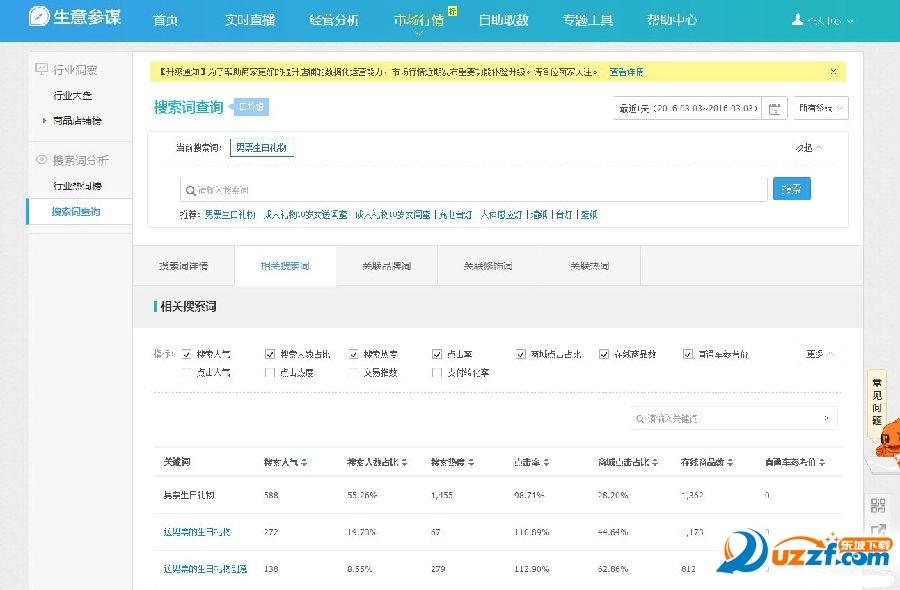The image size is (900, 590).
Task: Click the 生意参谋 logo
Action: pyautogui.click(x=75, y=17)
